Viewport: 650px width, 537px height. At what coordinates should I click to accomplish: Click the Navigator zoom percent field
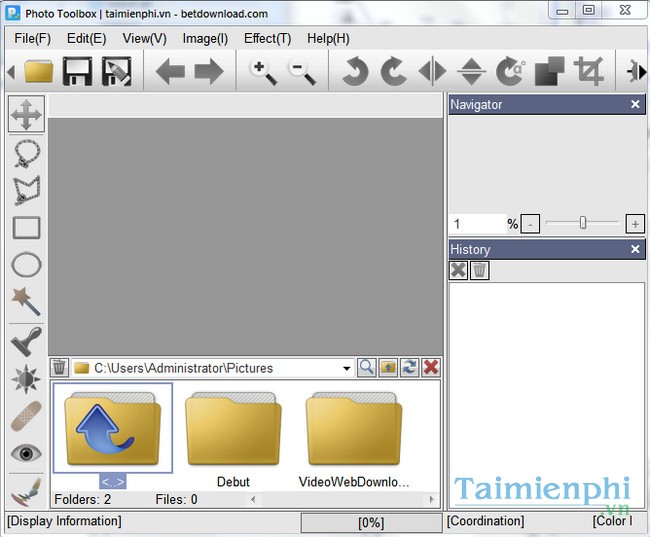(478, 224)
